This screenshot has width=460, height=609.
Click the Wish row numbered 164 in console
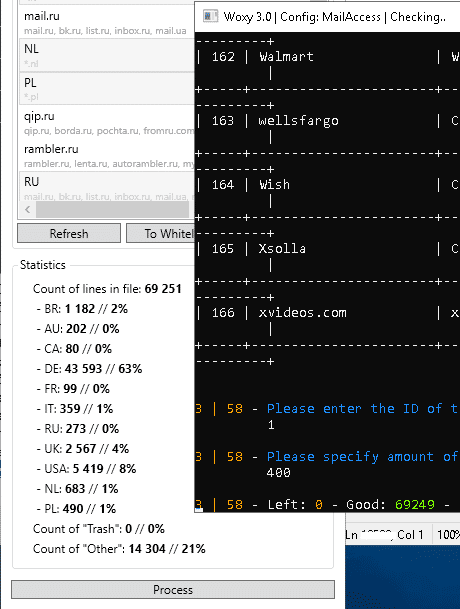[x=327, y=184]
